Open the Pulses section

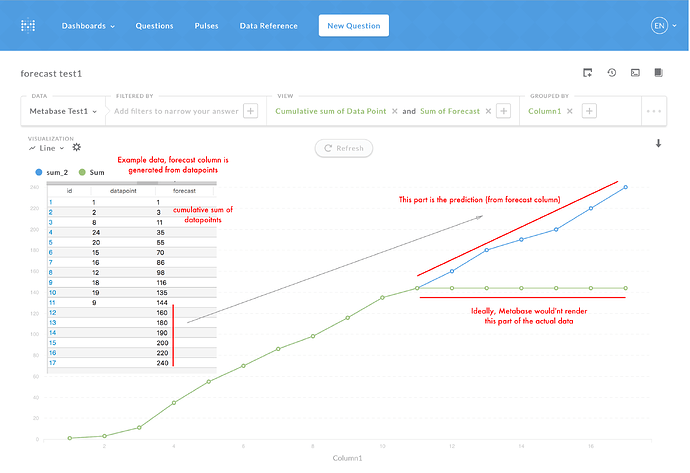point(206,26)
